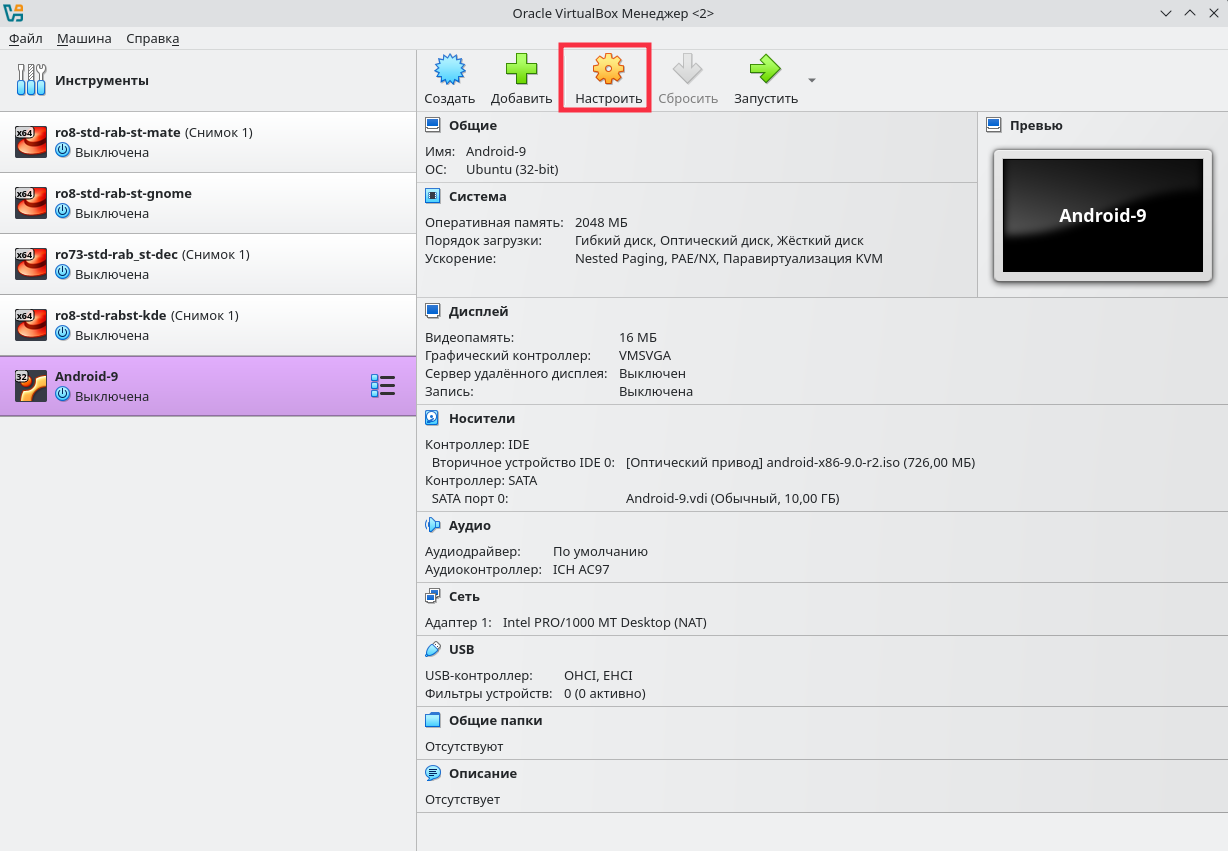Expand the dropdown arrow next to Запустить
Image resolution: width=1228 pixels, height=851 pixels.
812,81
